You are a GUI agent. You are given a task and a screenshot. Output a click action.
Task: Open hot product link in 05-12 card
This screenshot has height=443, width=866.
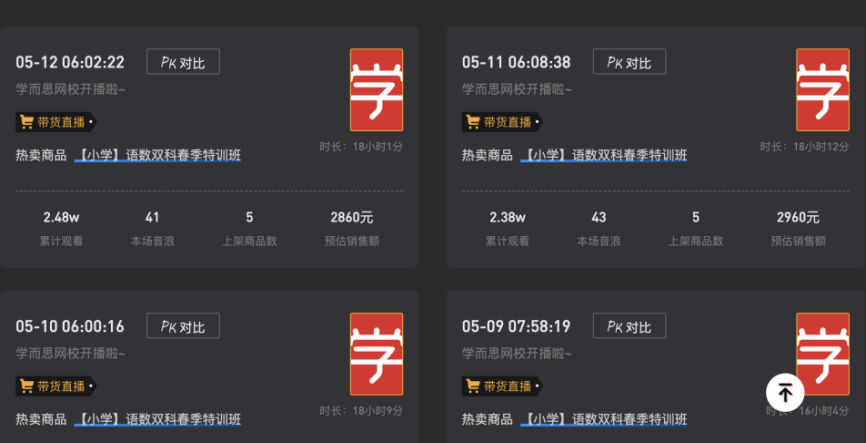pyautogui.click(x=157, y=155)
